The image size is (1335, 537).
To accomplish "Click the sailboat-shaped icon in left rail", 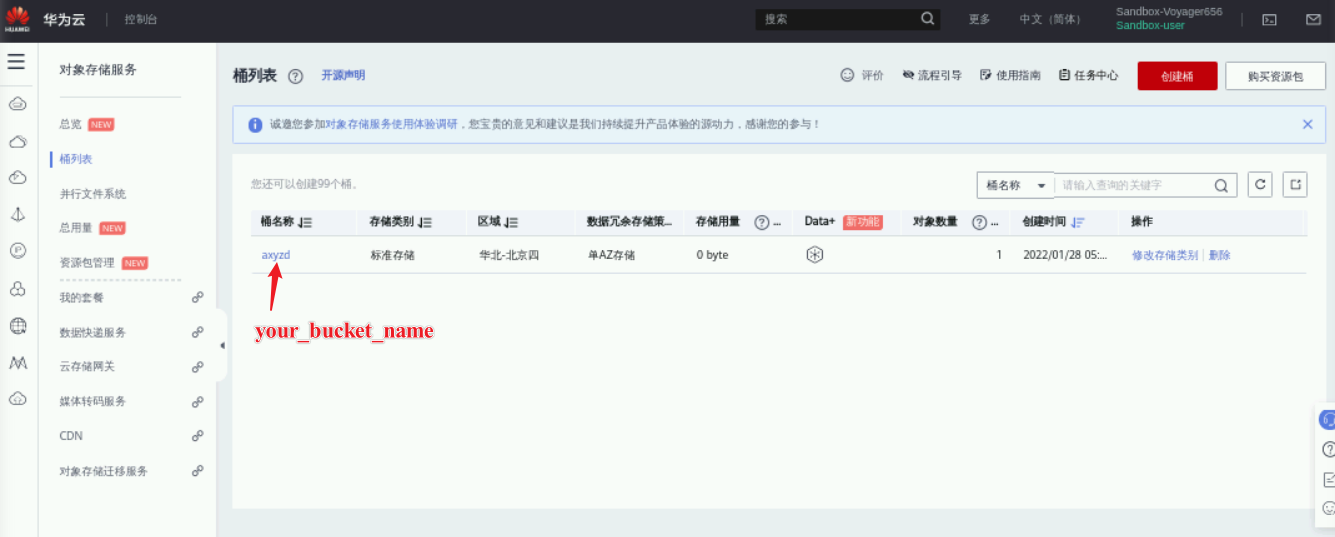I will [17, 215].
